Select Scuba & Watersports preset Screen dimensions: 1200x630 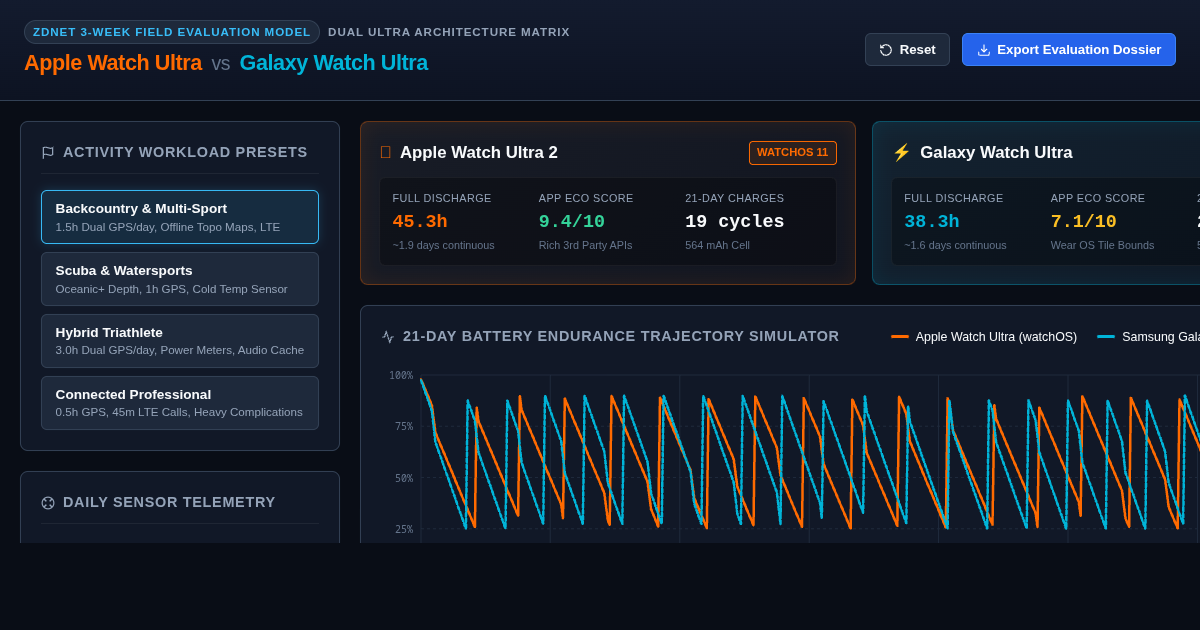click(x=180, y=279)
